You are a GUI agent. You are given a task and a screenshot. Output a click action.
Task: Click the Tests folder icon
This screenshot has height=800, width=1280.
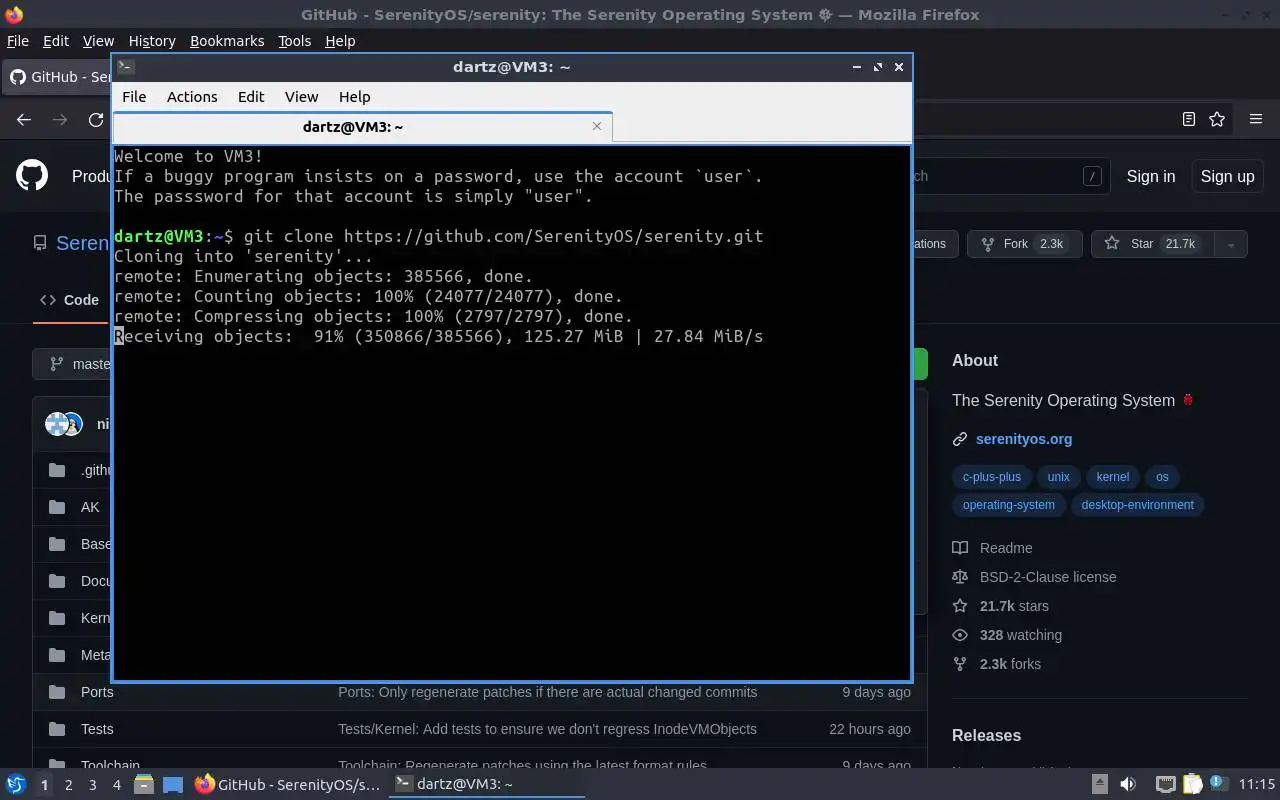(x=58, y=729)
